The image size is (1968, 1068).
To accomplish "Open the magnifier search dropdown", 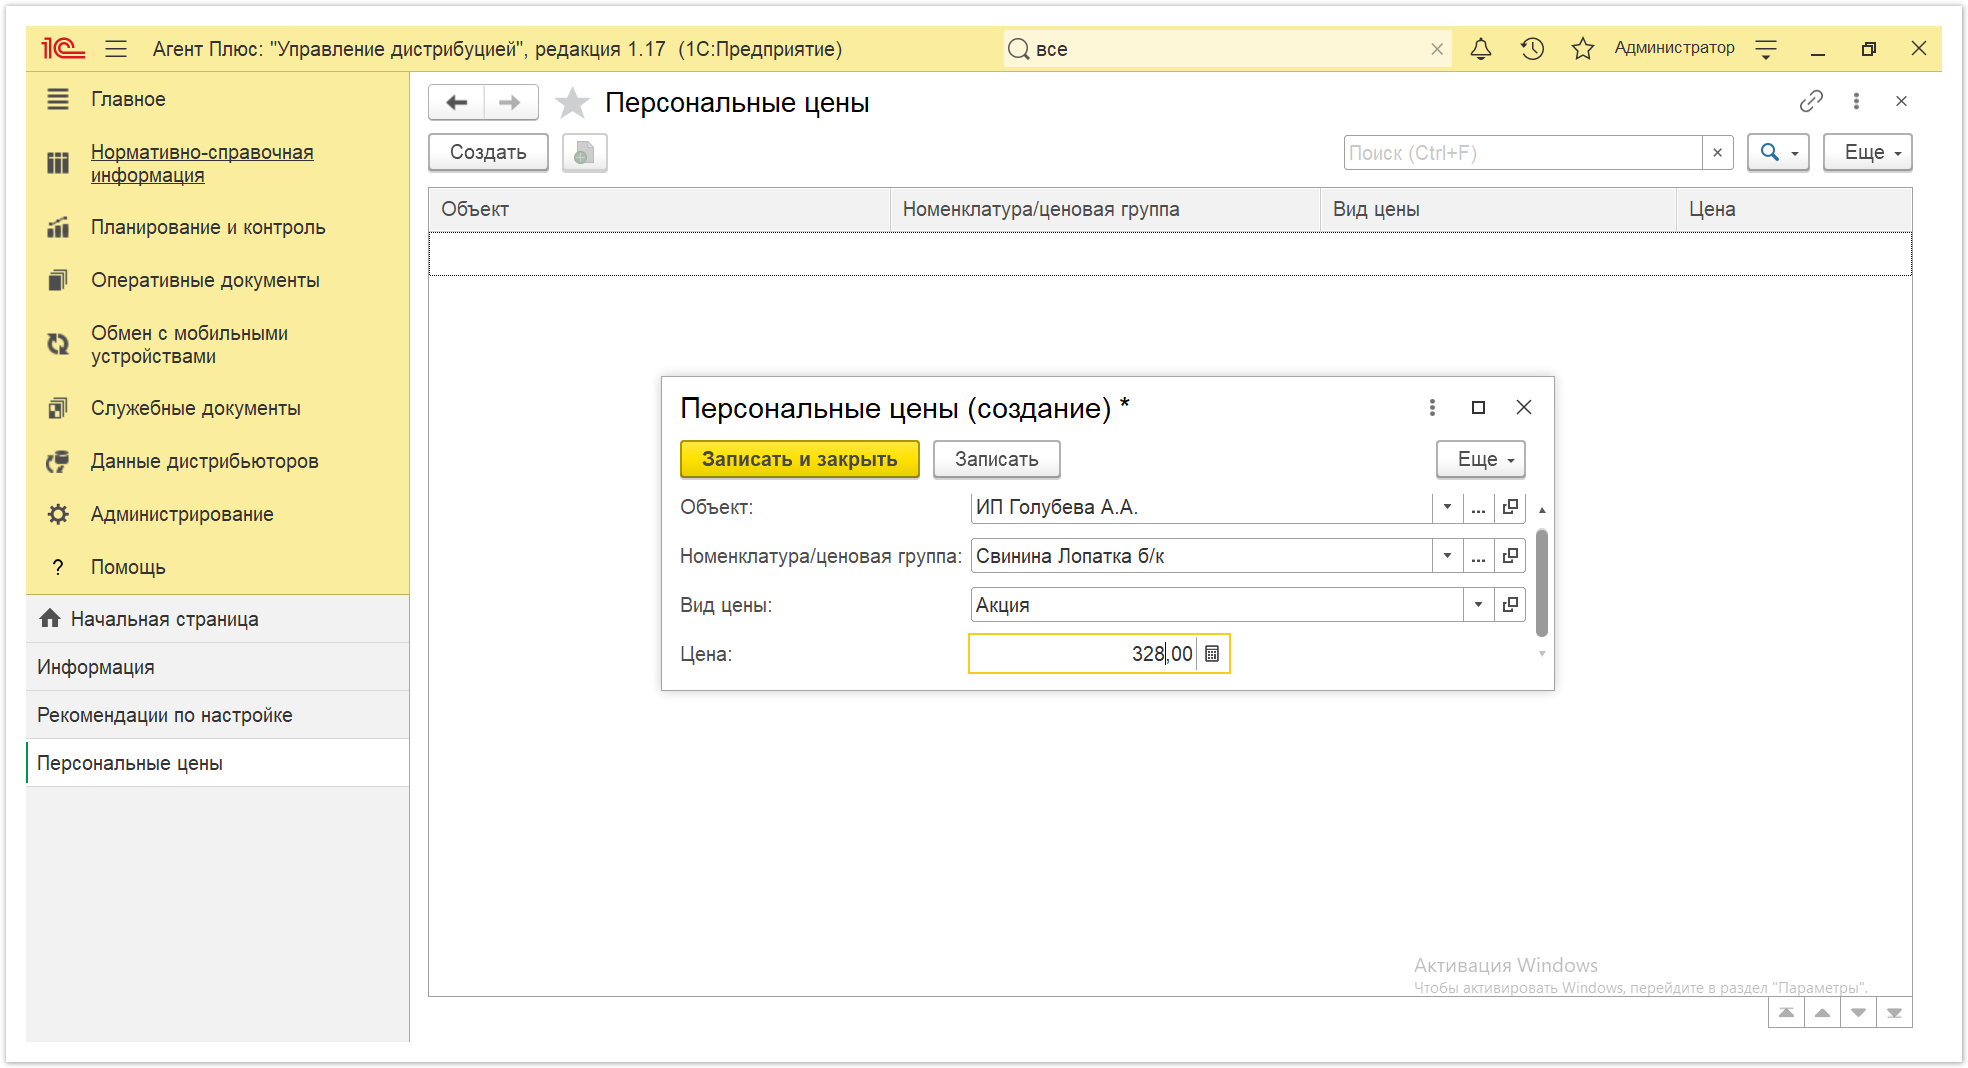I will (x=1778, y=152).
